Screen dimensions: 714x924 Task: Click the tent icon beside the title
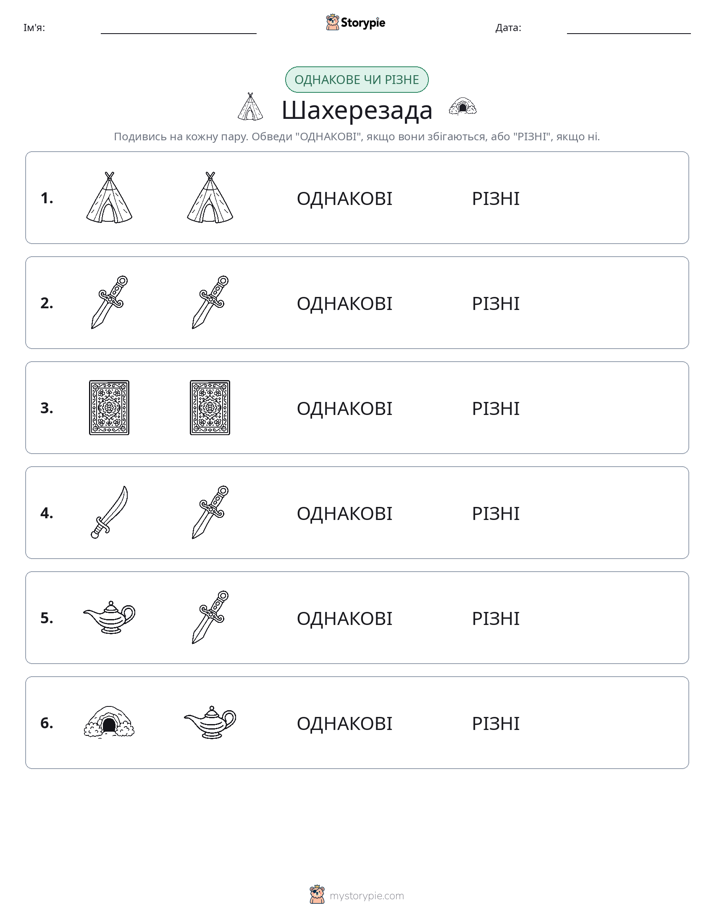250,107
